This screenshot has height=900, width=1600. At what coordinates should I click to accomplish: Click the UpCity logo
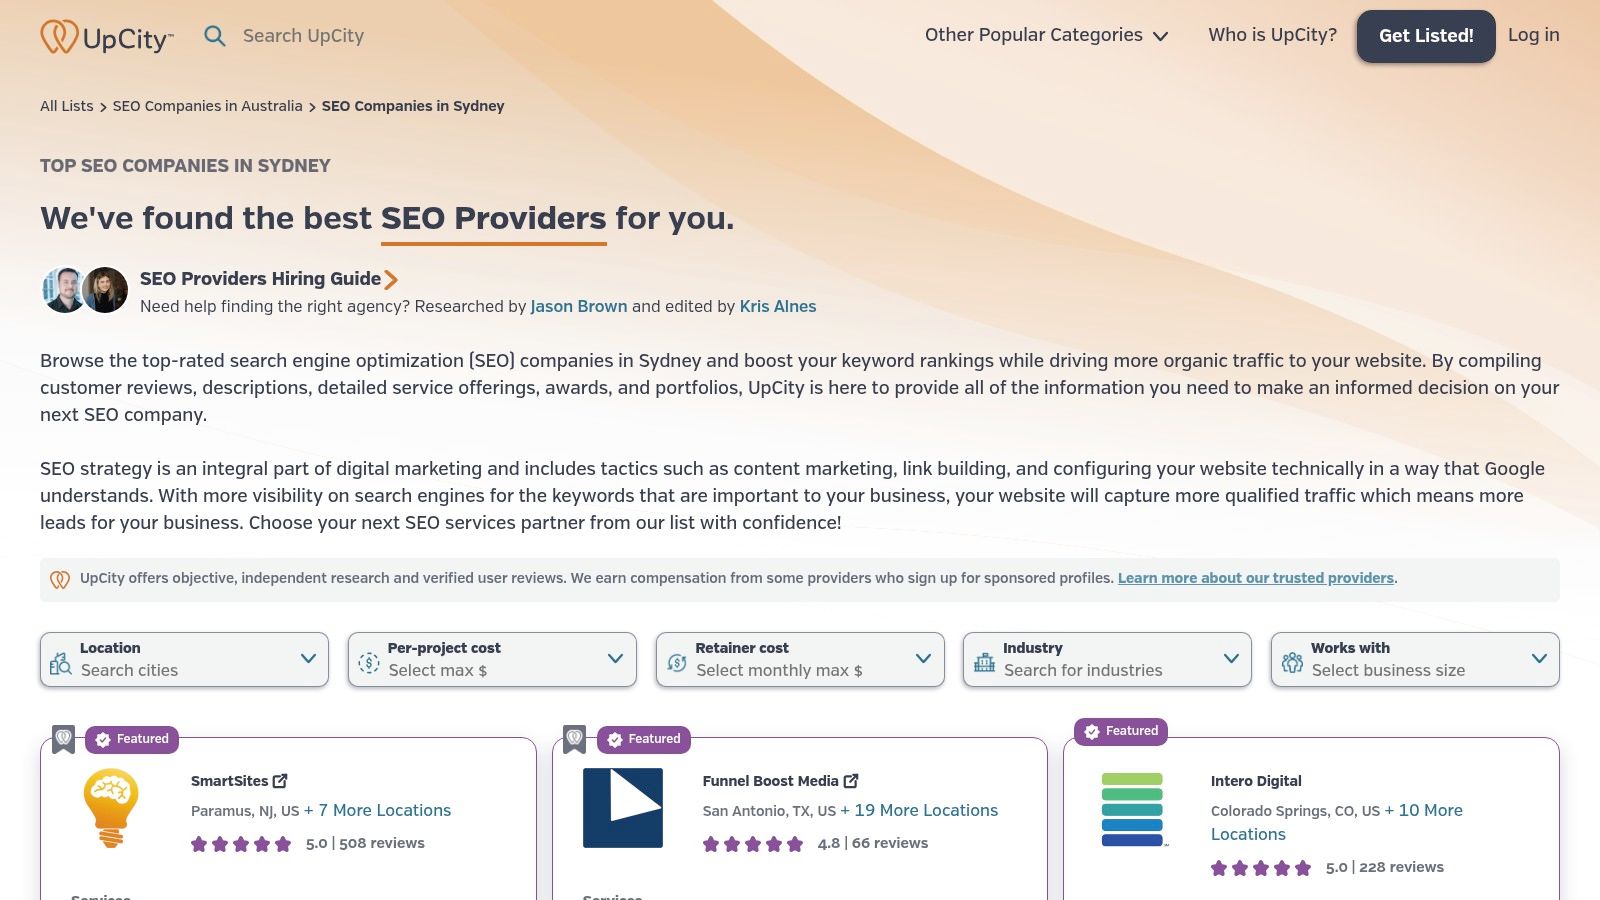[105, 35]
